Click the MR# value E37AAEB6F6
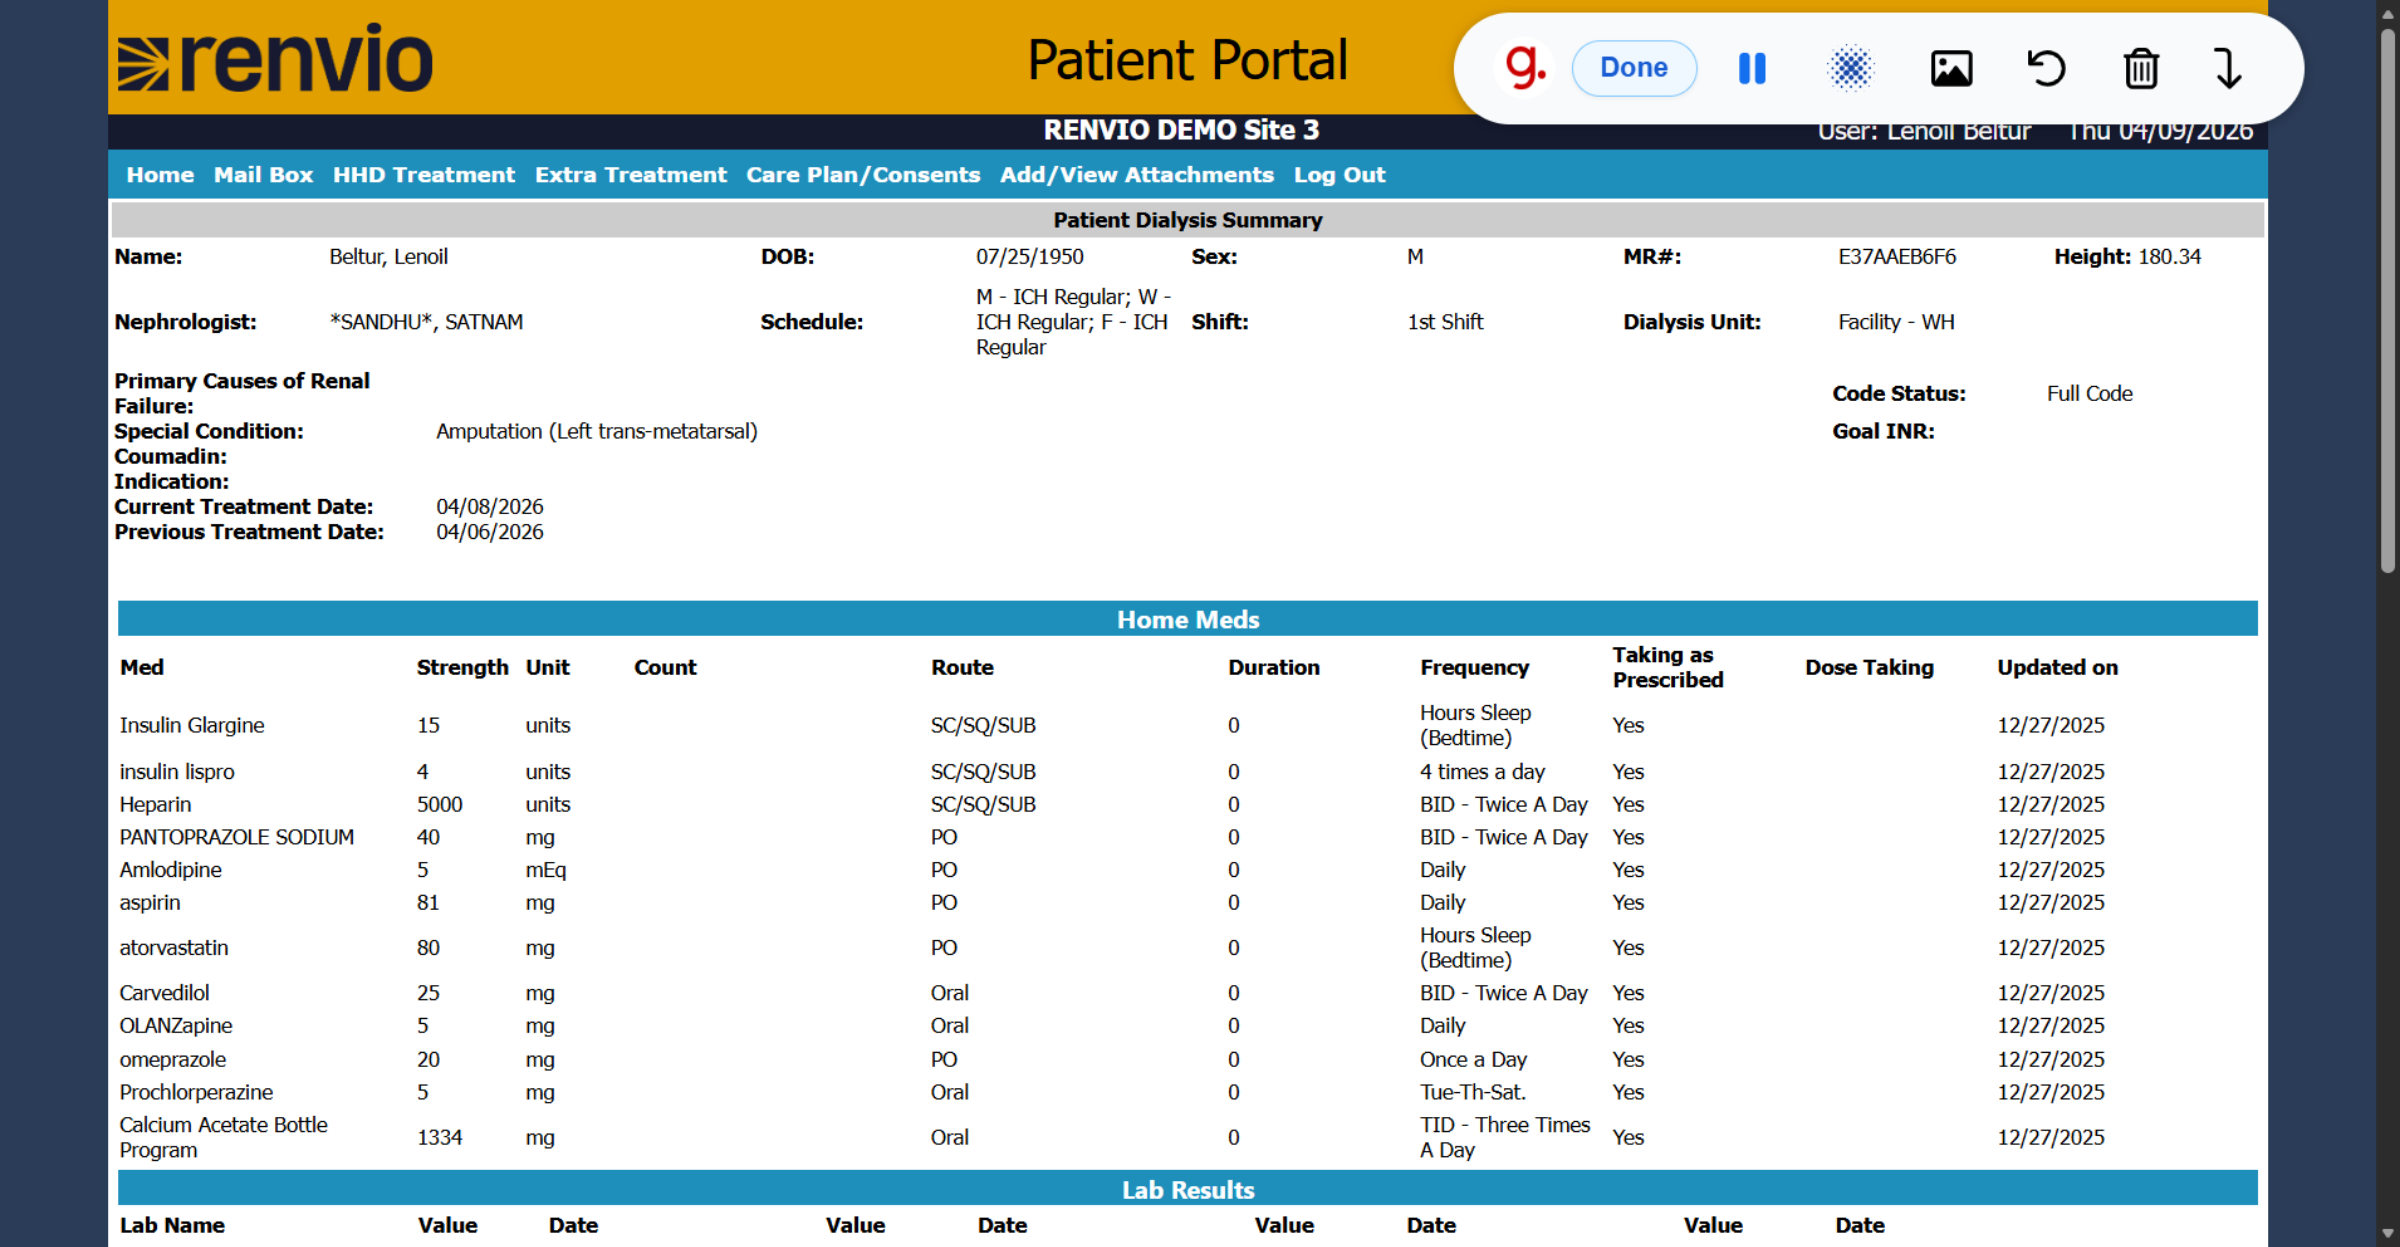Viewport: 2400px width, 1247px height. (x=1897, y=257)
